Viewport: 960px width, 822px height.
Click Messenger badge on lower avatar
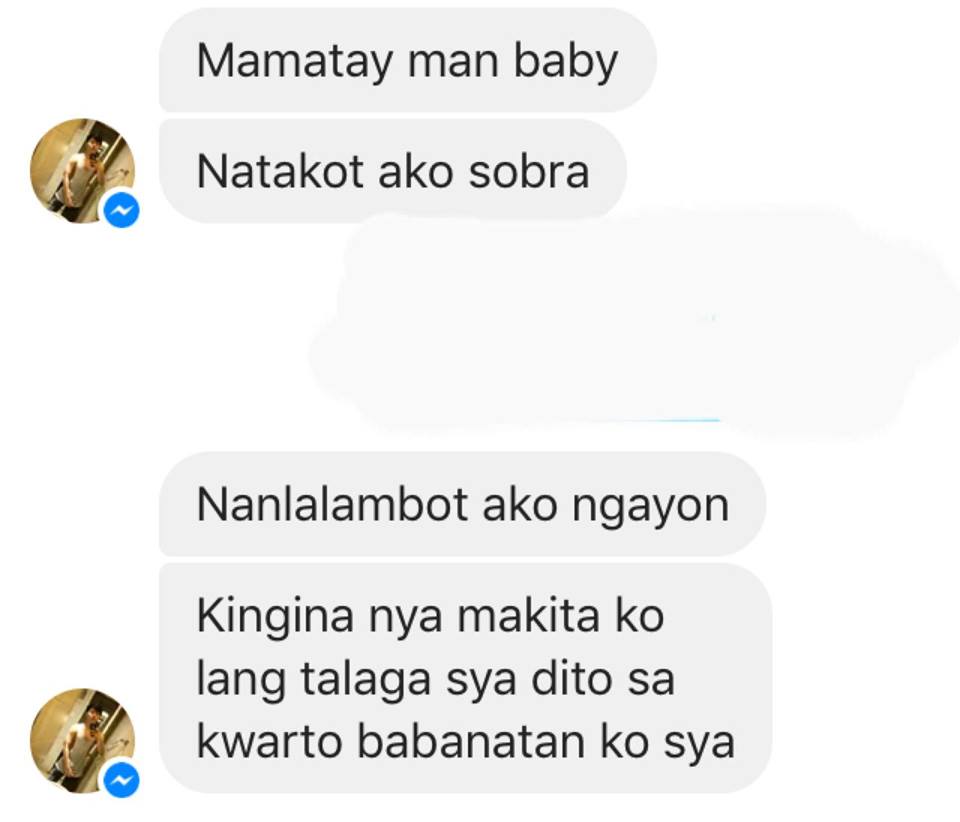(121, 780)
